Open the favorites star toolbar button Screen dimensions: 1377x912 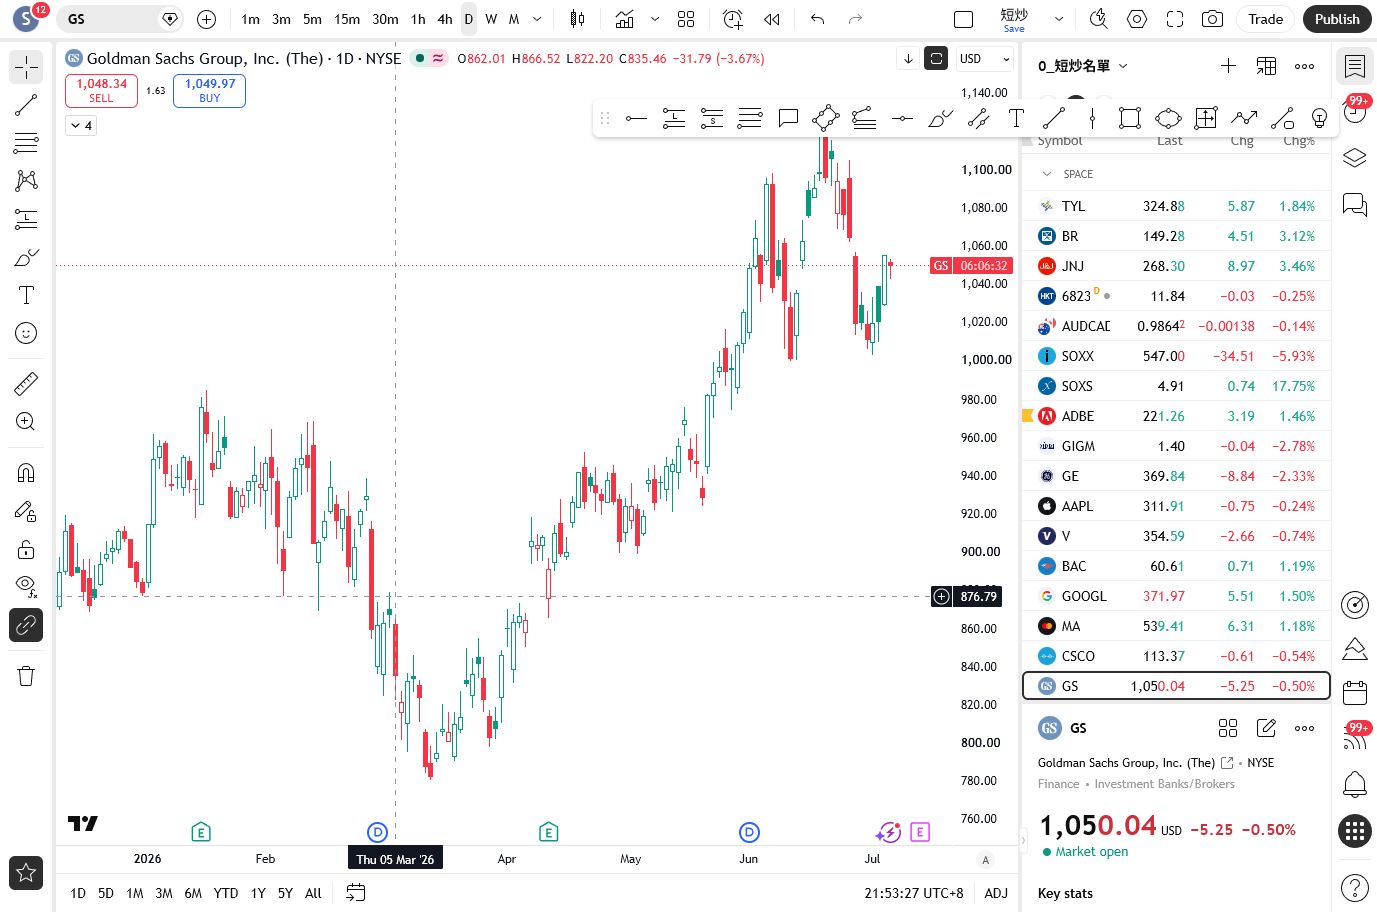pos(26,872)
